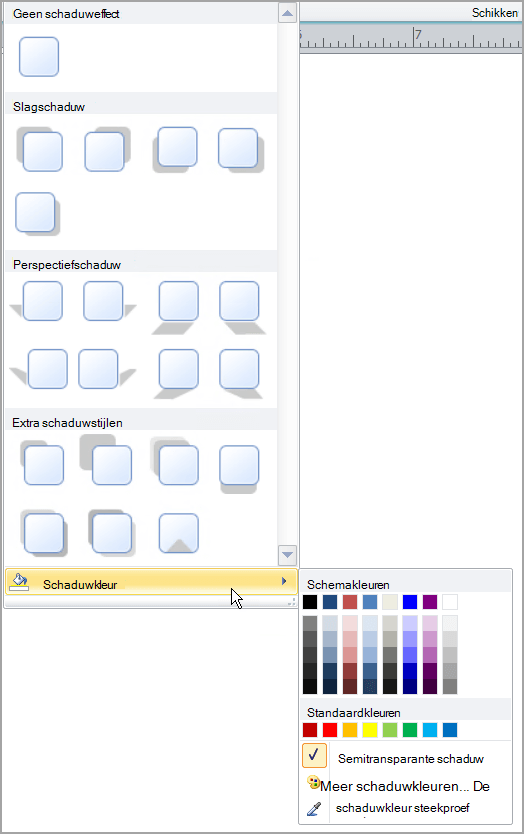Select medium blue scheme color swatch

370,602
